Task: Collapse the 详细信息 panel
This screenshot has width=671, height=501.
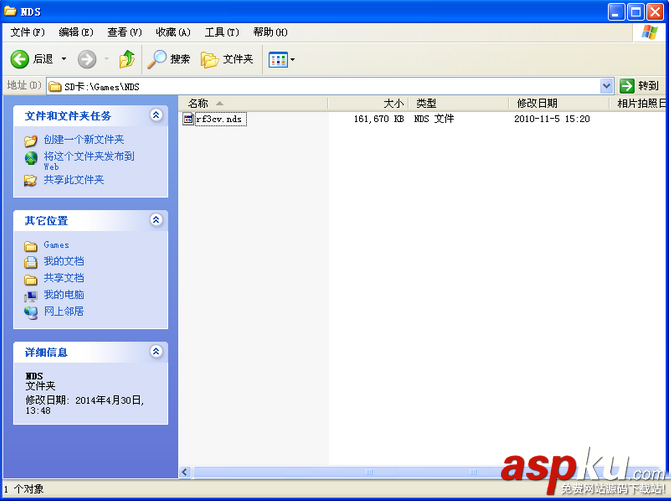Action: pyautogui.click(x=156, y=352)
